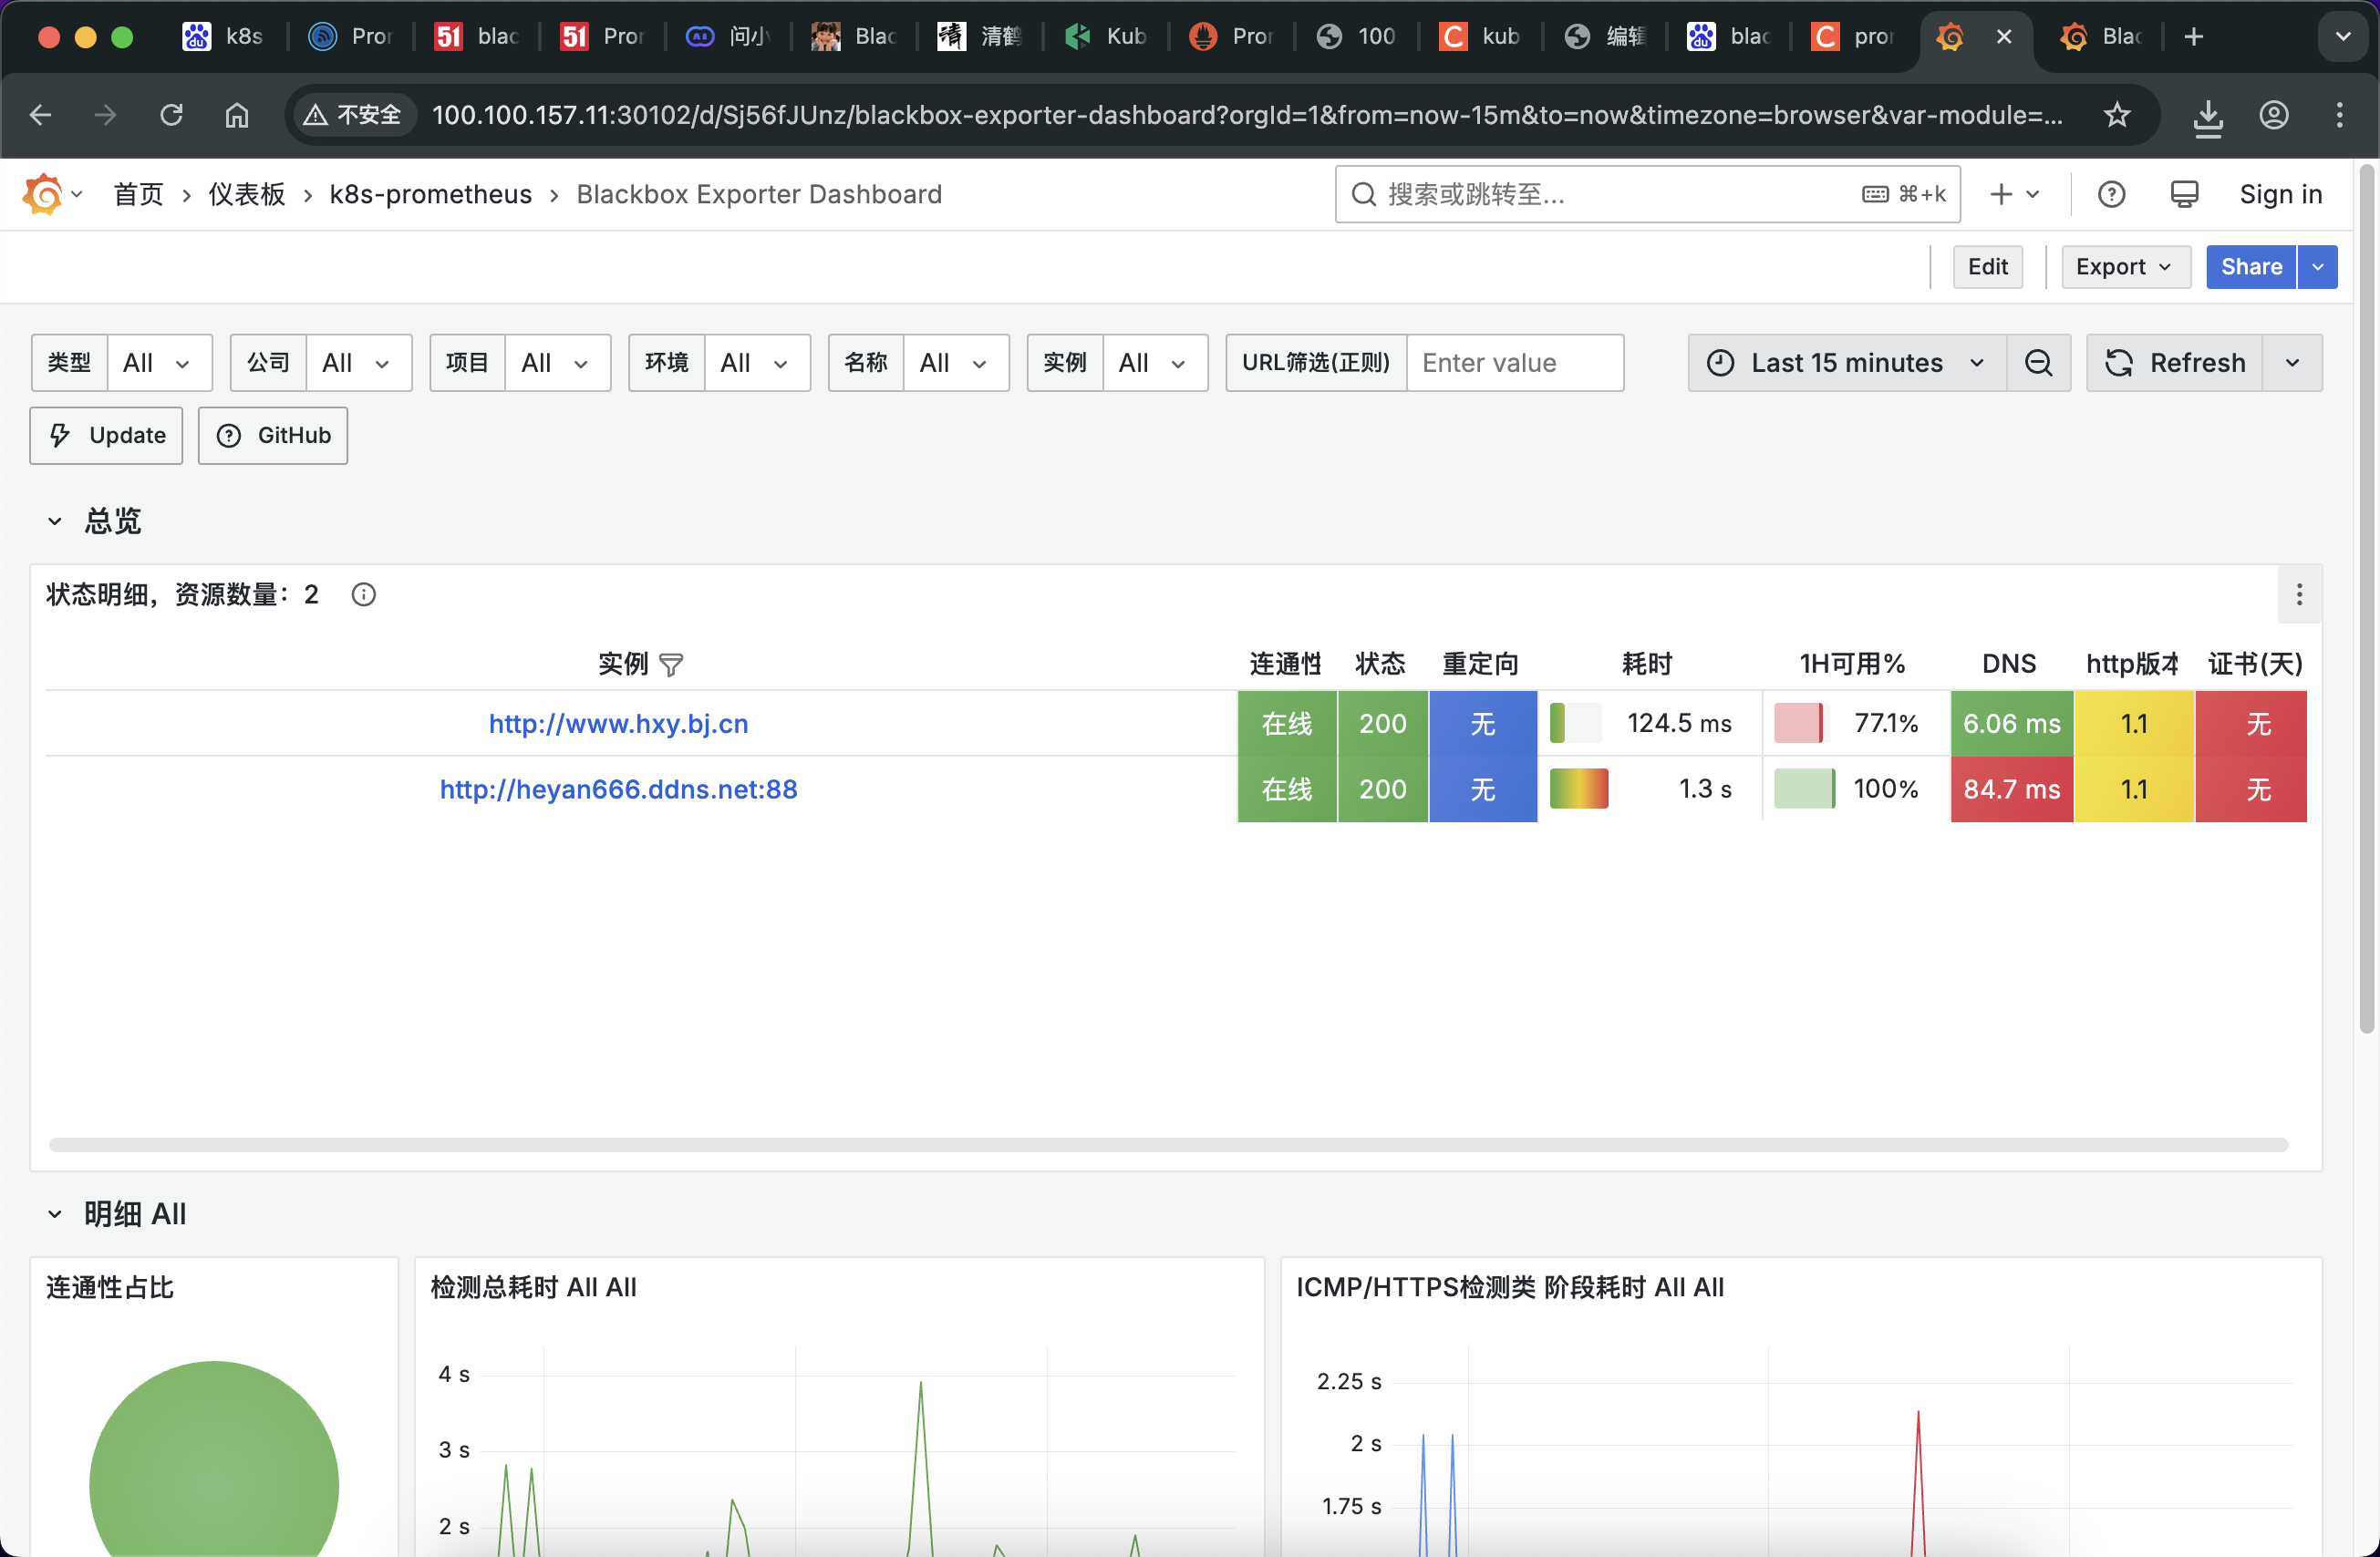Click the table horizontal scrollbar
The width and height of the screenshot is (2380, 1557).
1168,1145
